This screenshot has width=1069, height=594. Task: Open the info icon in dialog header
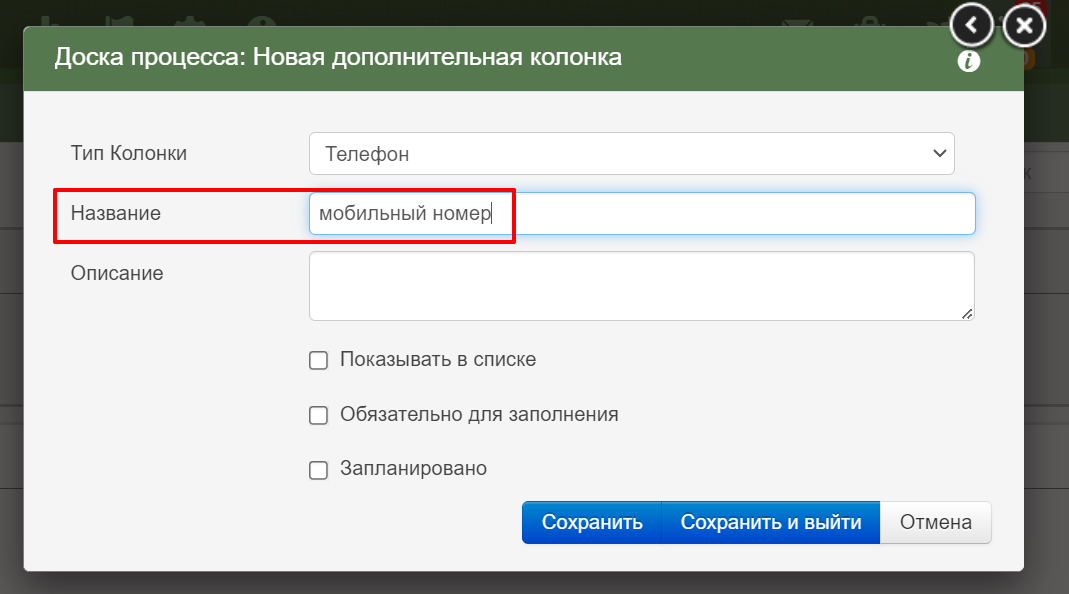click(969, 61)
